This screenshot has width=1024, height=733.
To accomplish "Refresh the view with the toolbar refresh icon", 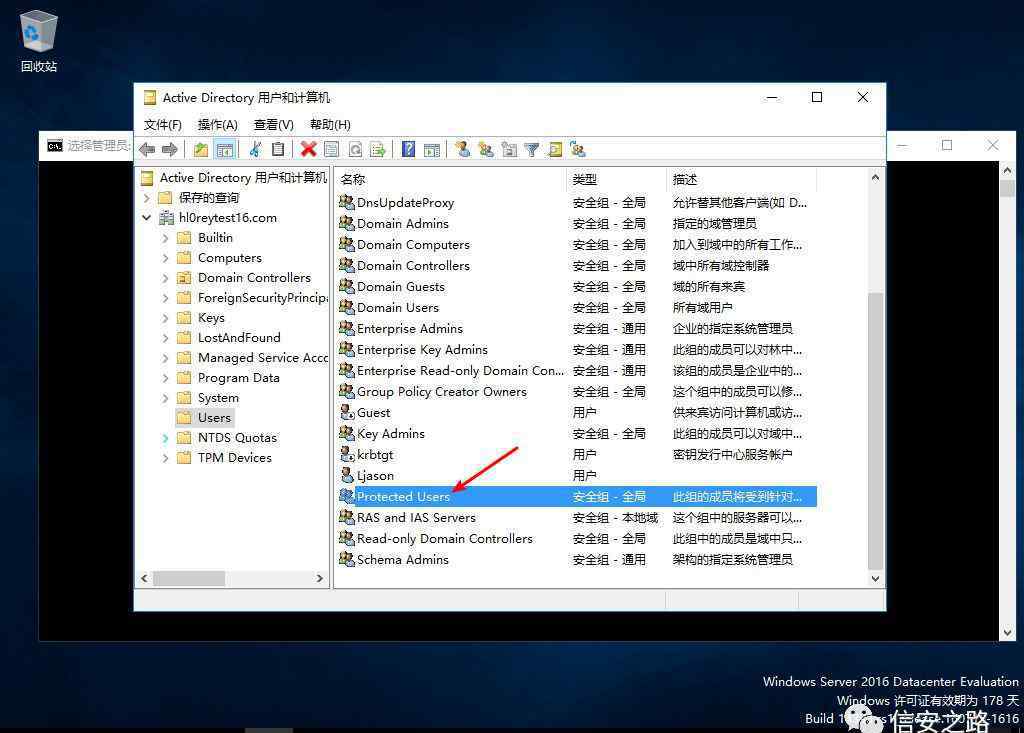I will click(355, 150).
